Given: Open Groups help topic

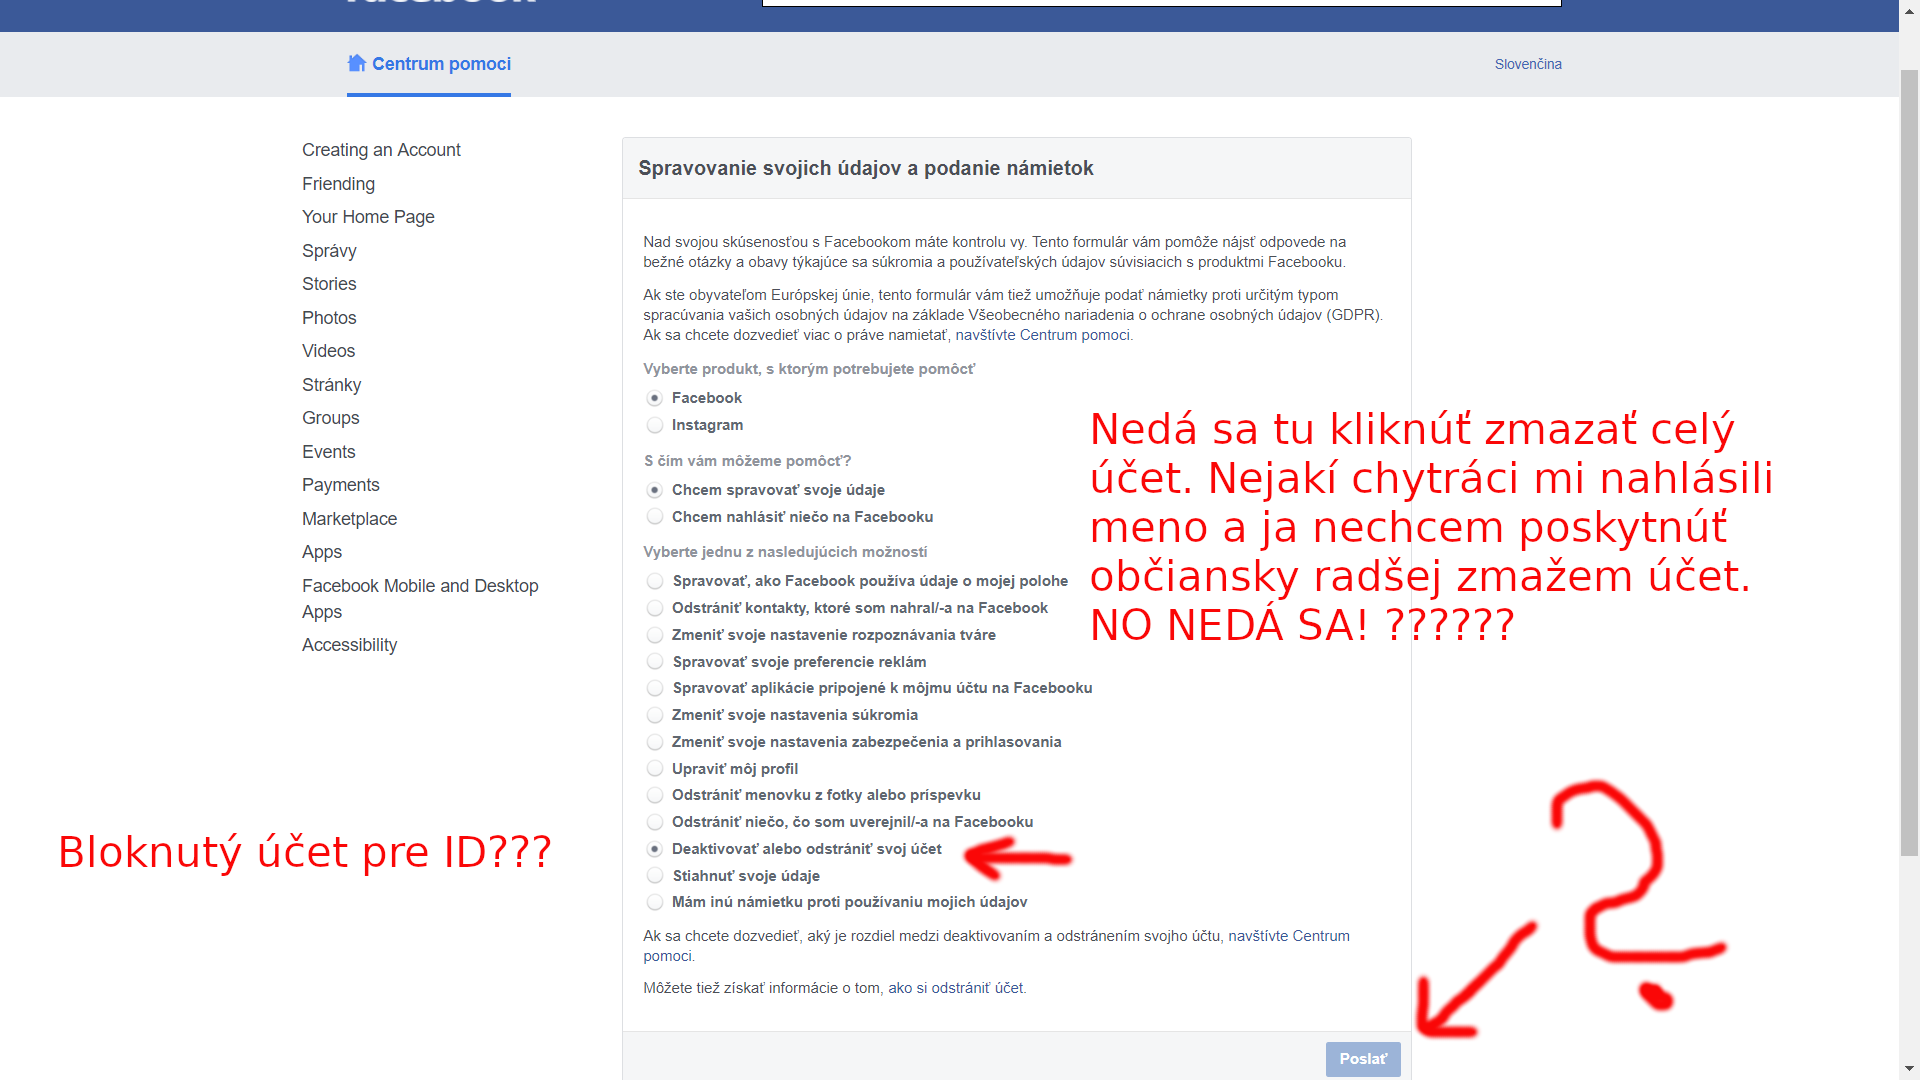Looking at the screenshot, I should (x=330, y=418).
